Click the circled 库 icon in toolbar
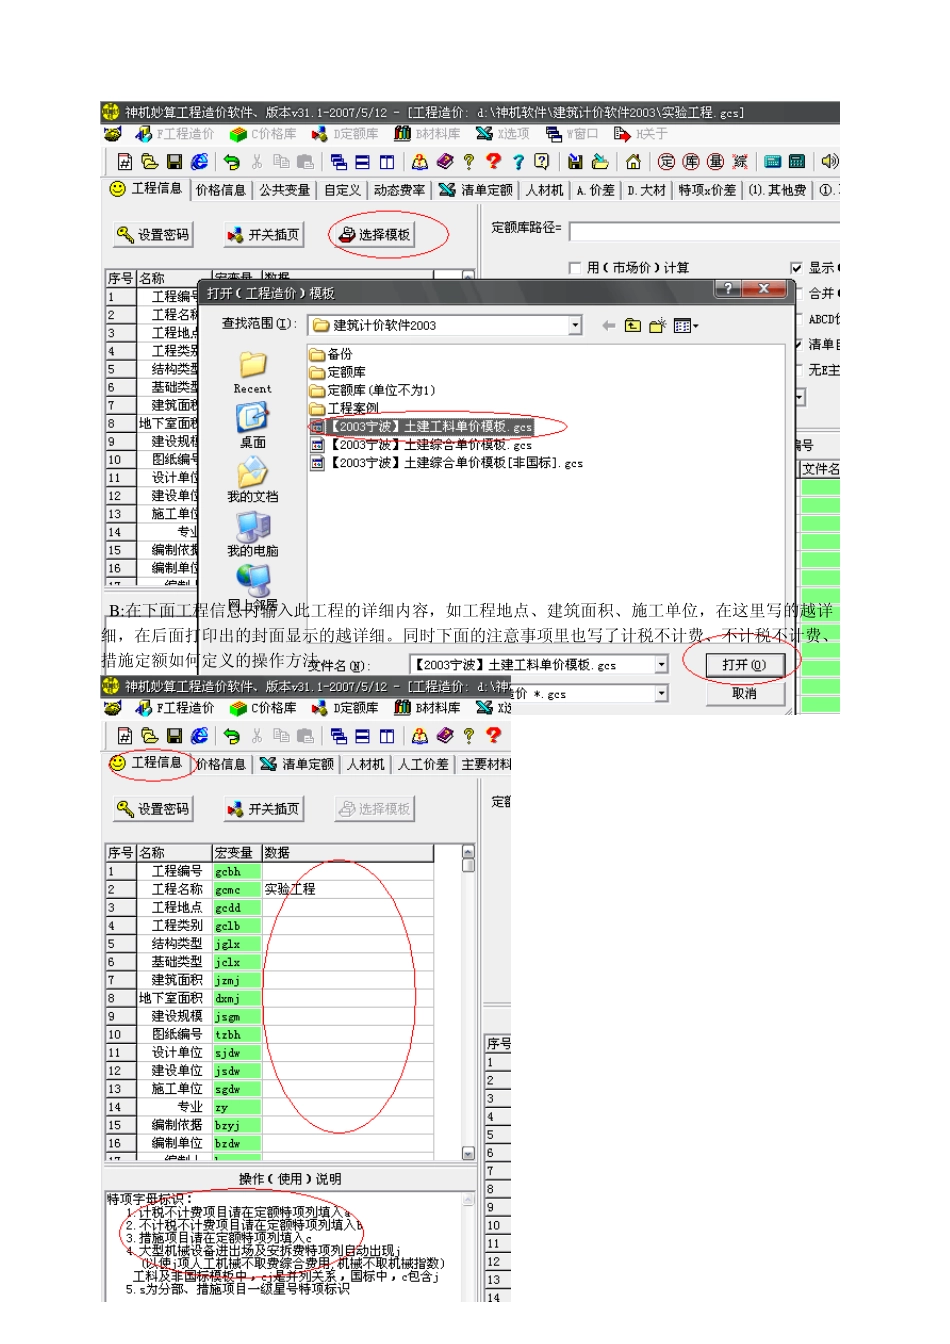The width and height of the screenshot is (950, 1344). (691, 162)
